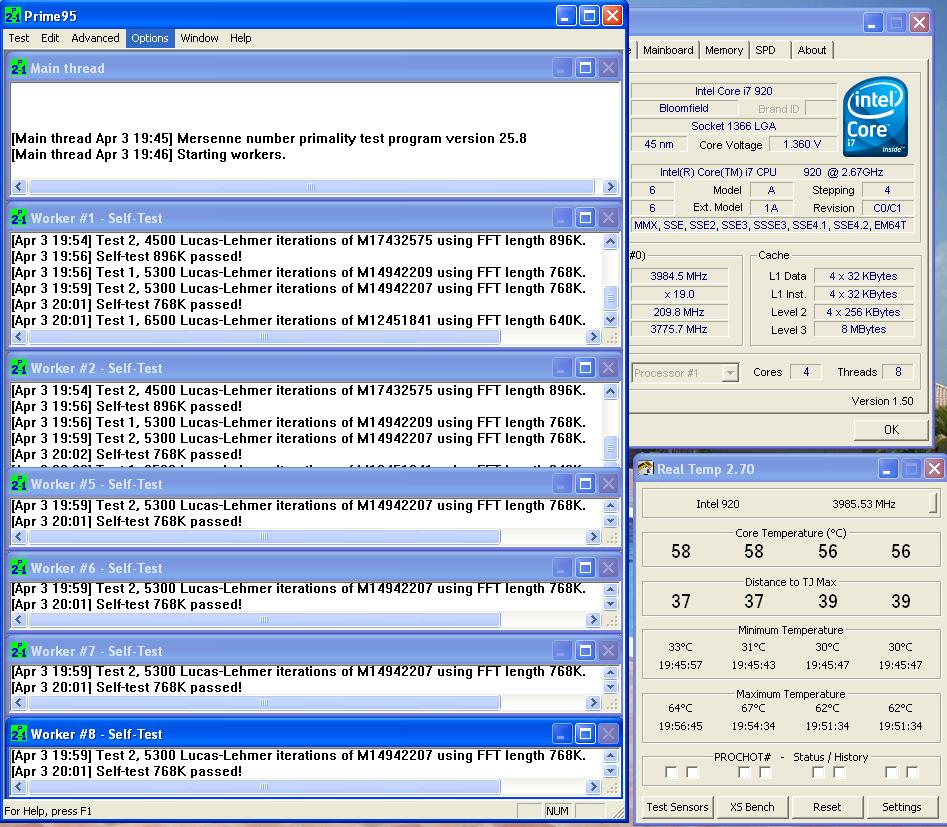Click the Reset button in Real Temp
The width and height of the screenshot is (947, 827).
827,807
